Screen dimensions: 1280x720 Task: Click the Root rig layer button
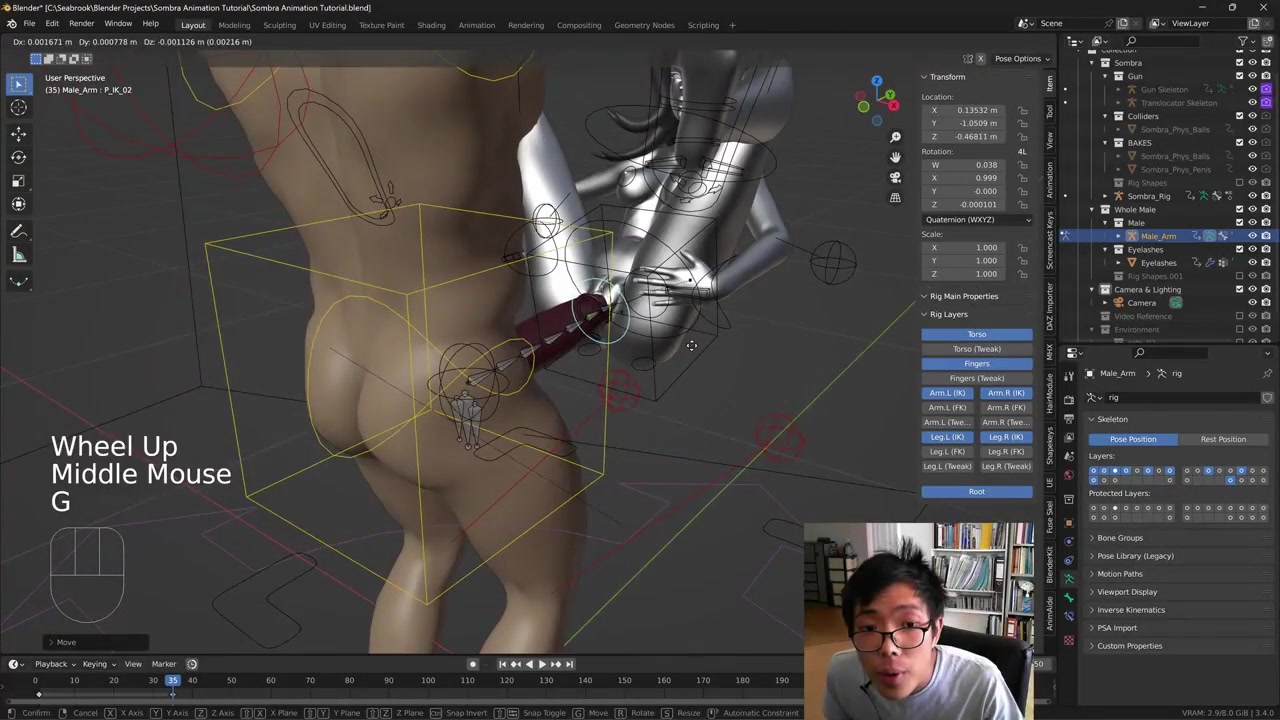[x=977, y=492]
